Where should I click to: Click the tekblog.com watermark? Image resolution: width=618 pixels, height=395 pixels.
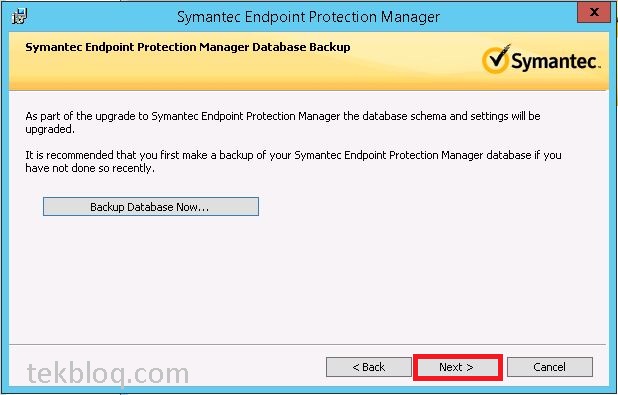(x=108, y=373)
